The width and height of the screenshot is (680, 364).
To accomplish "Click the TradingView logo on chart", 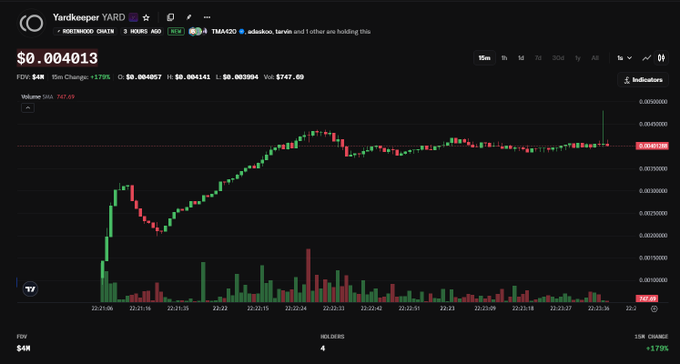I will pyautogui.click(x=30, y=289).
